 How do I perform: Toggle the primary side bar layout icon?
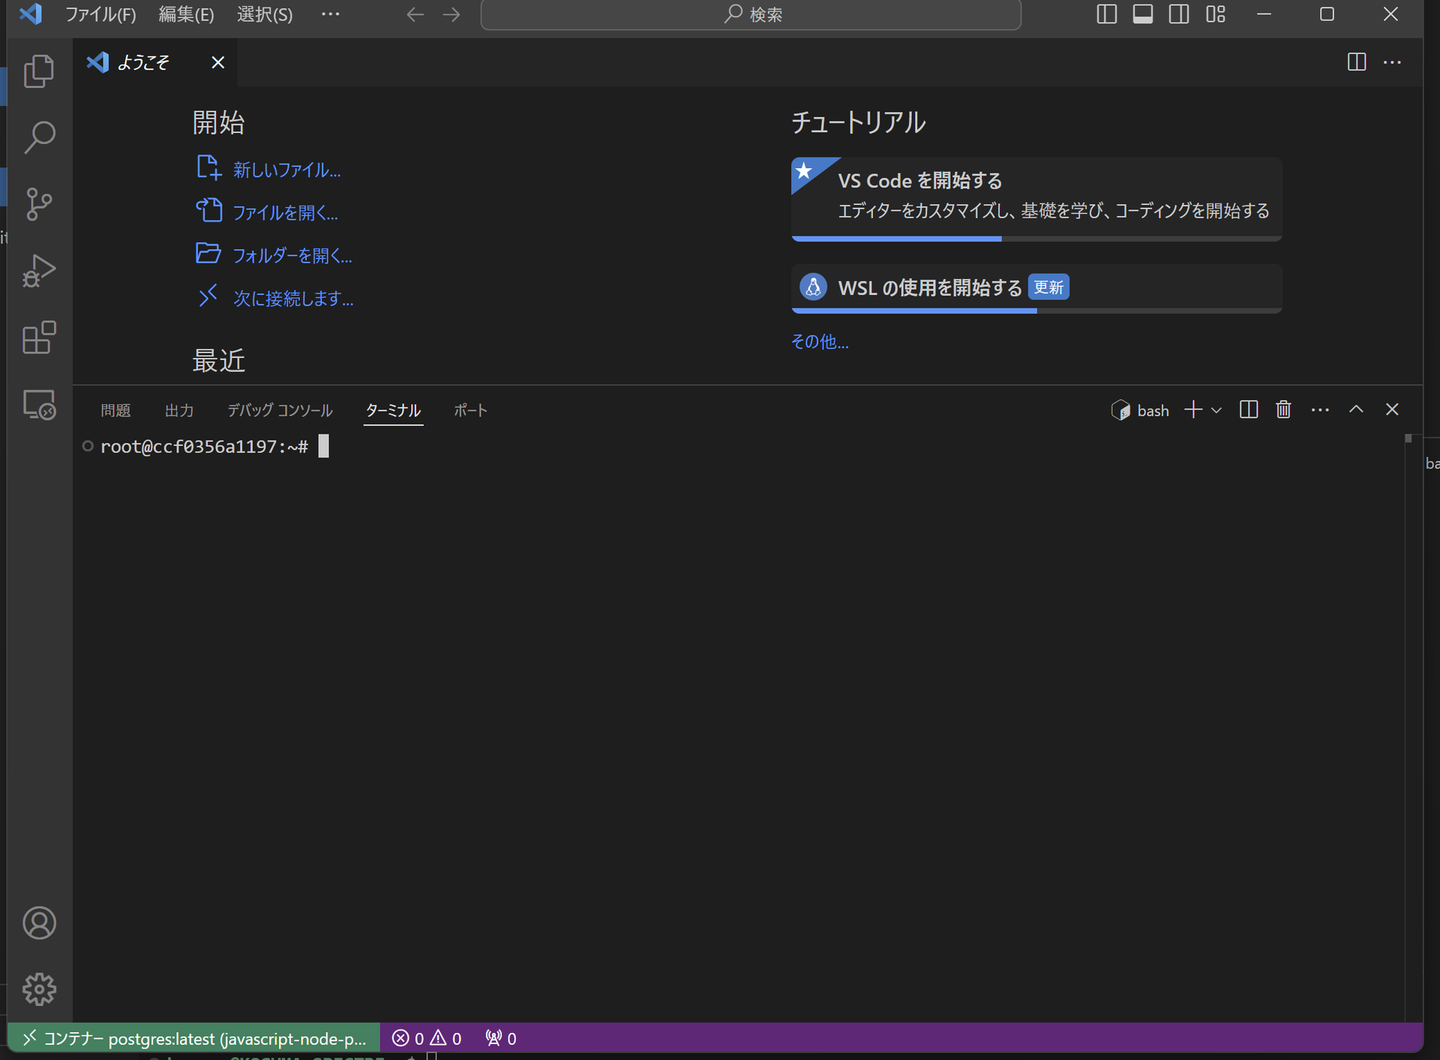click(1107, 14)
